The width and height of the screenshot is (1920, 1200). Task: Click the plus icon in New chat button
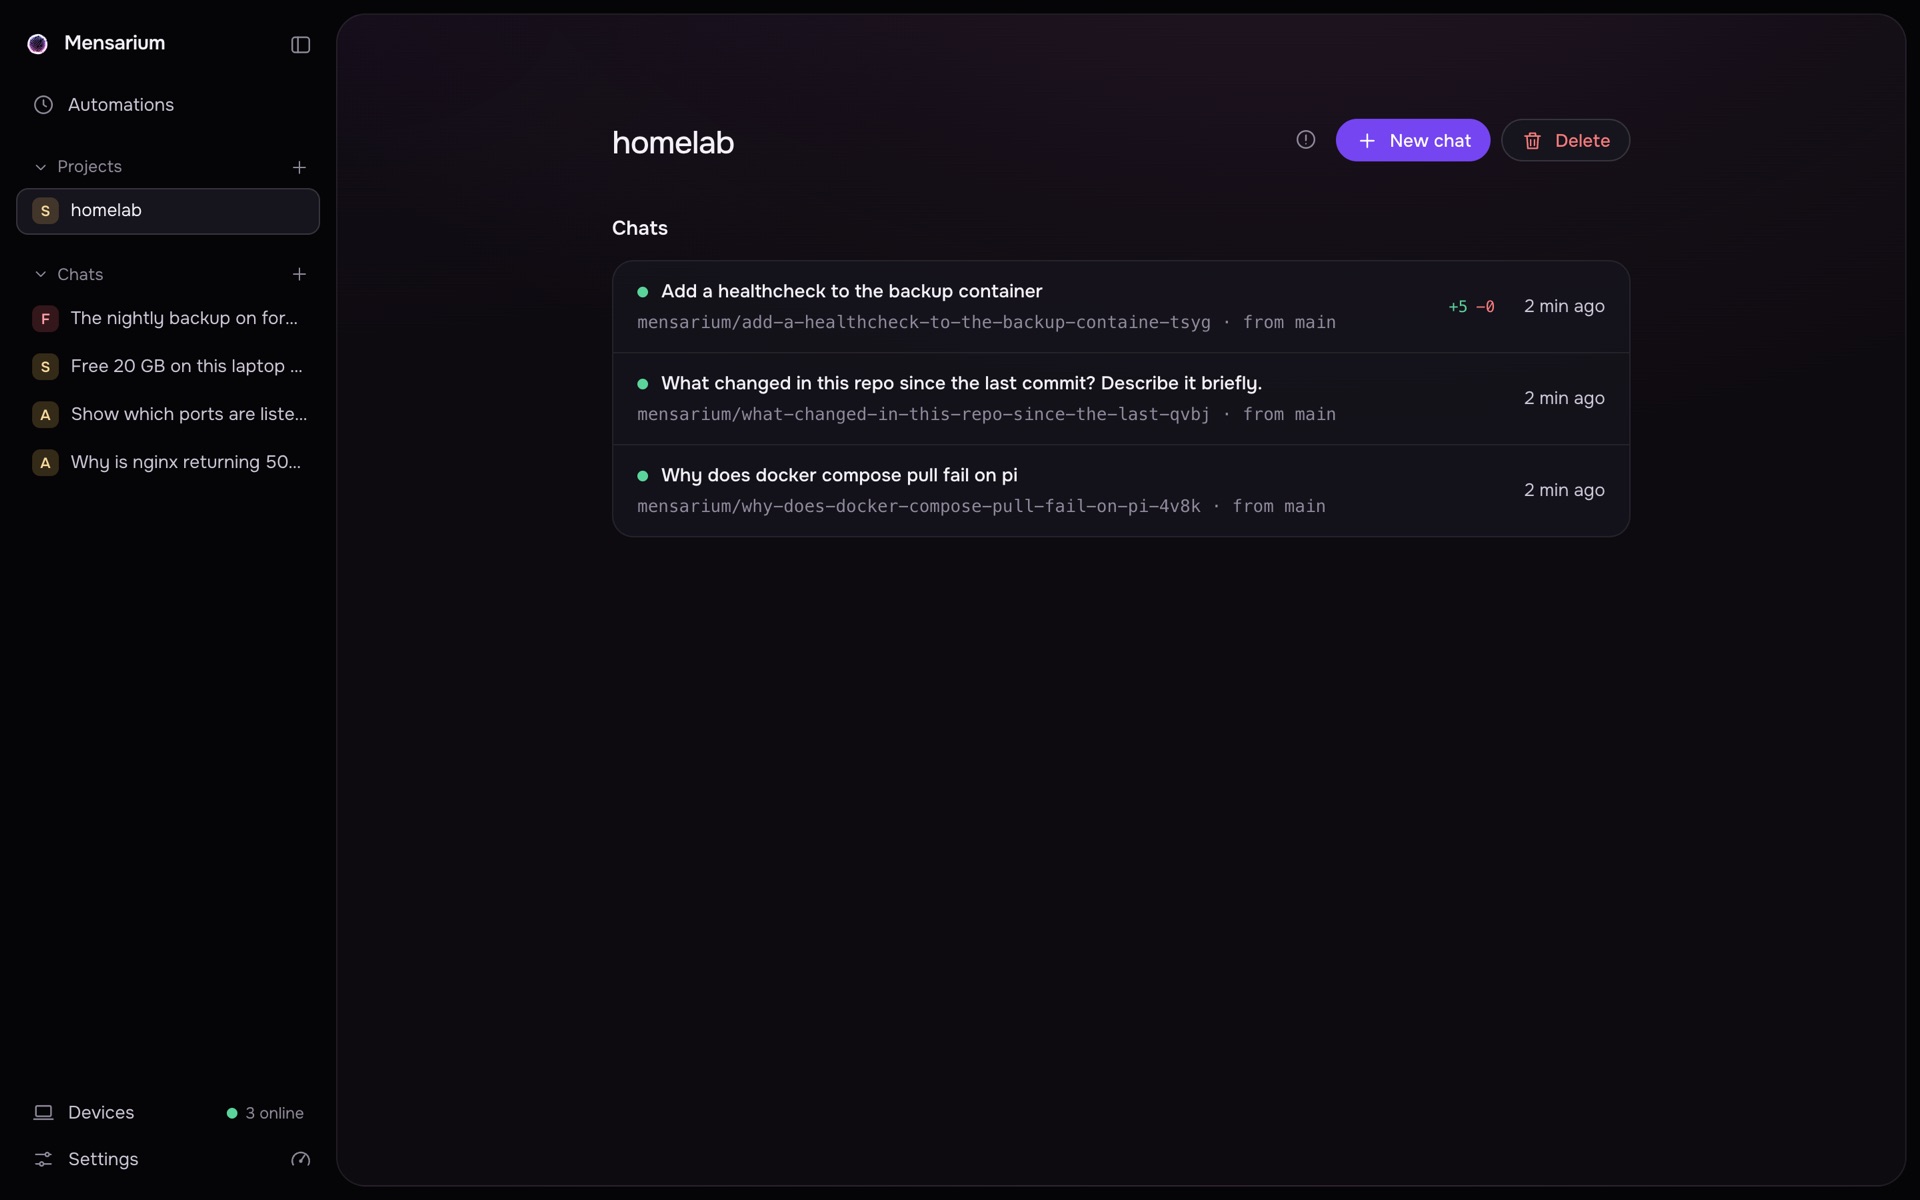1367,141
